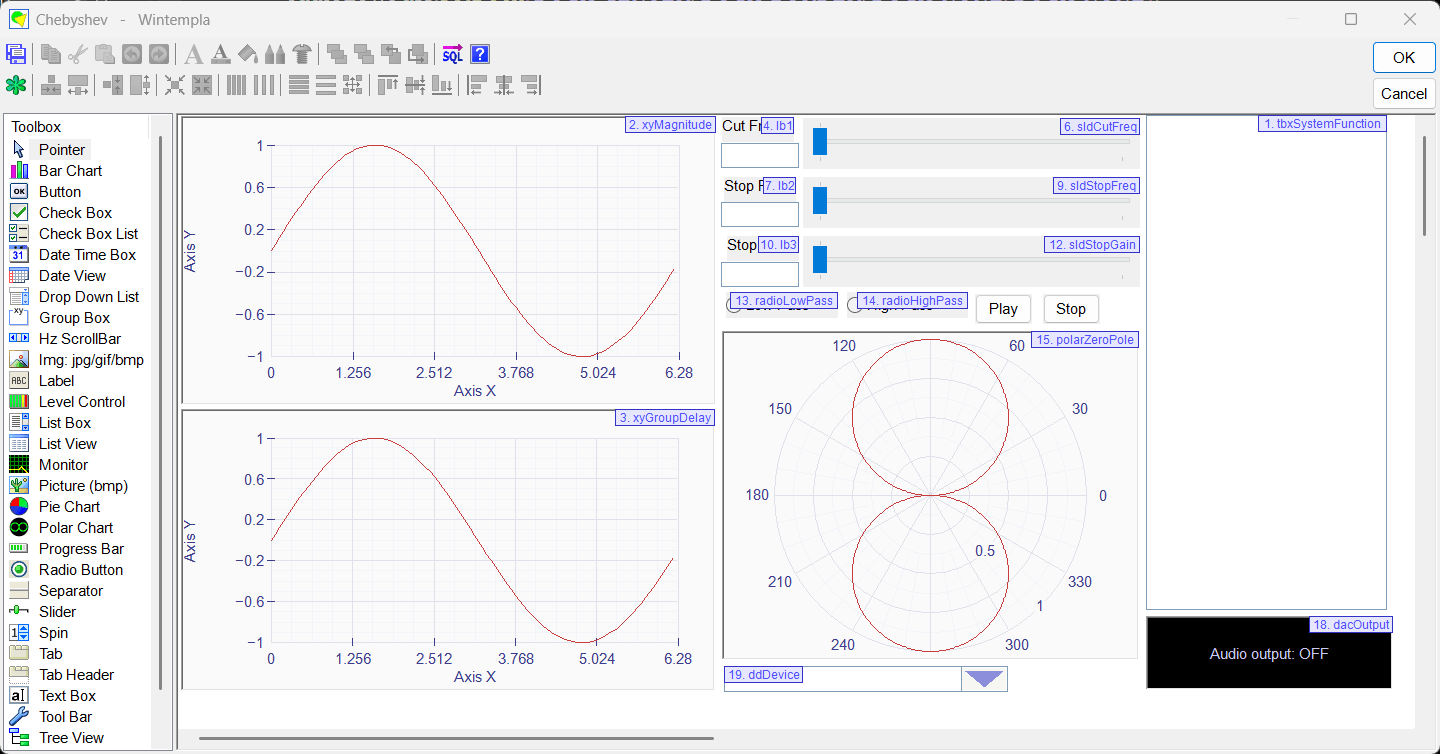
Task: Select Tree View in the Toolbox
Action: (x=71, y=738)
